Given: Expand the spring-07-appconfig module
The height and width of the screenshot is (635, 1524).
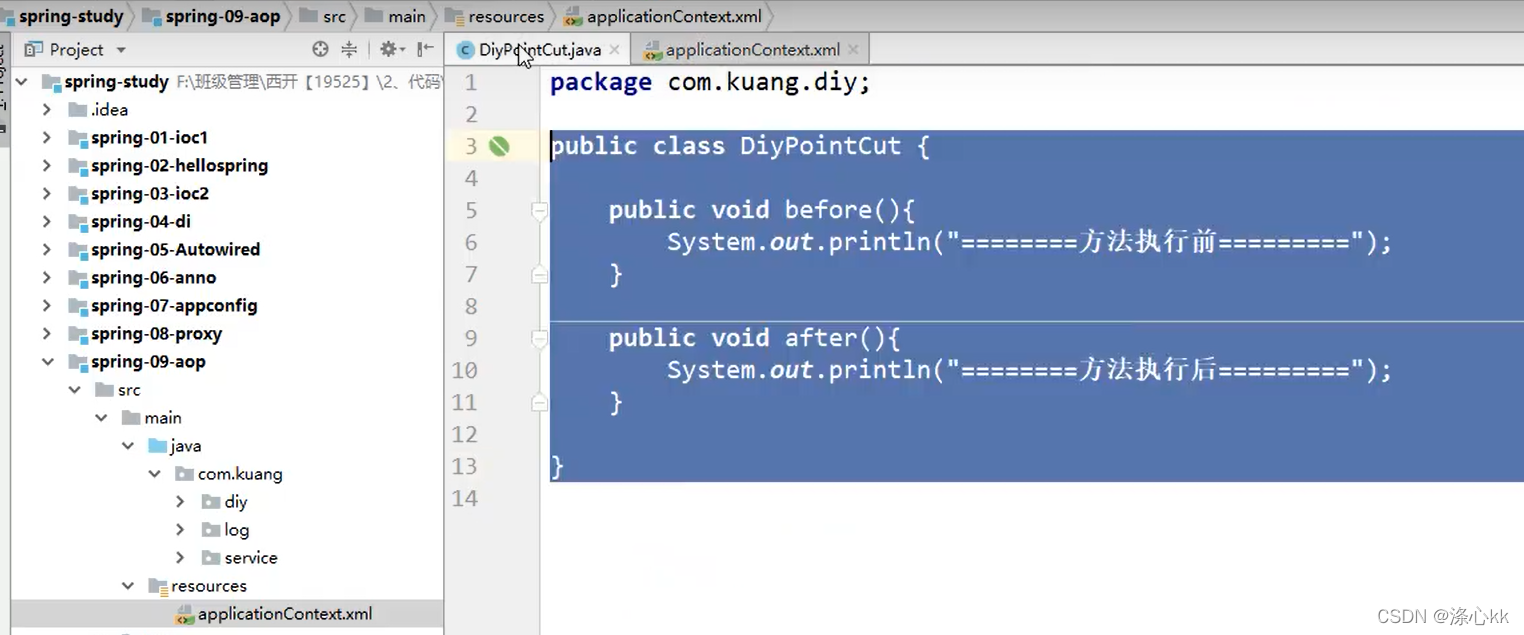Looking at the screenshot, I should (x=47, y=306).
